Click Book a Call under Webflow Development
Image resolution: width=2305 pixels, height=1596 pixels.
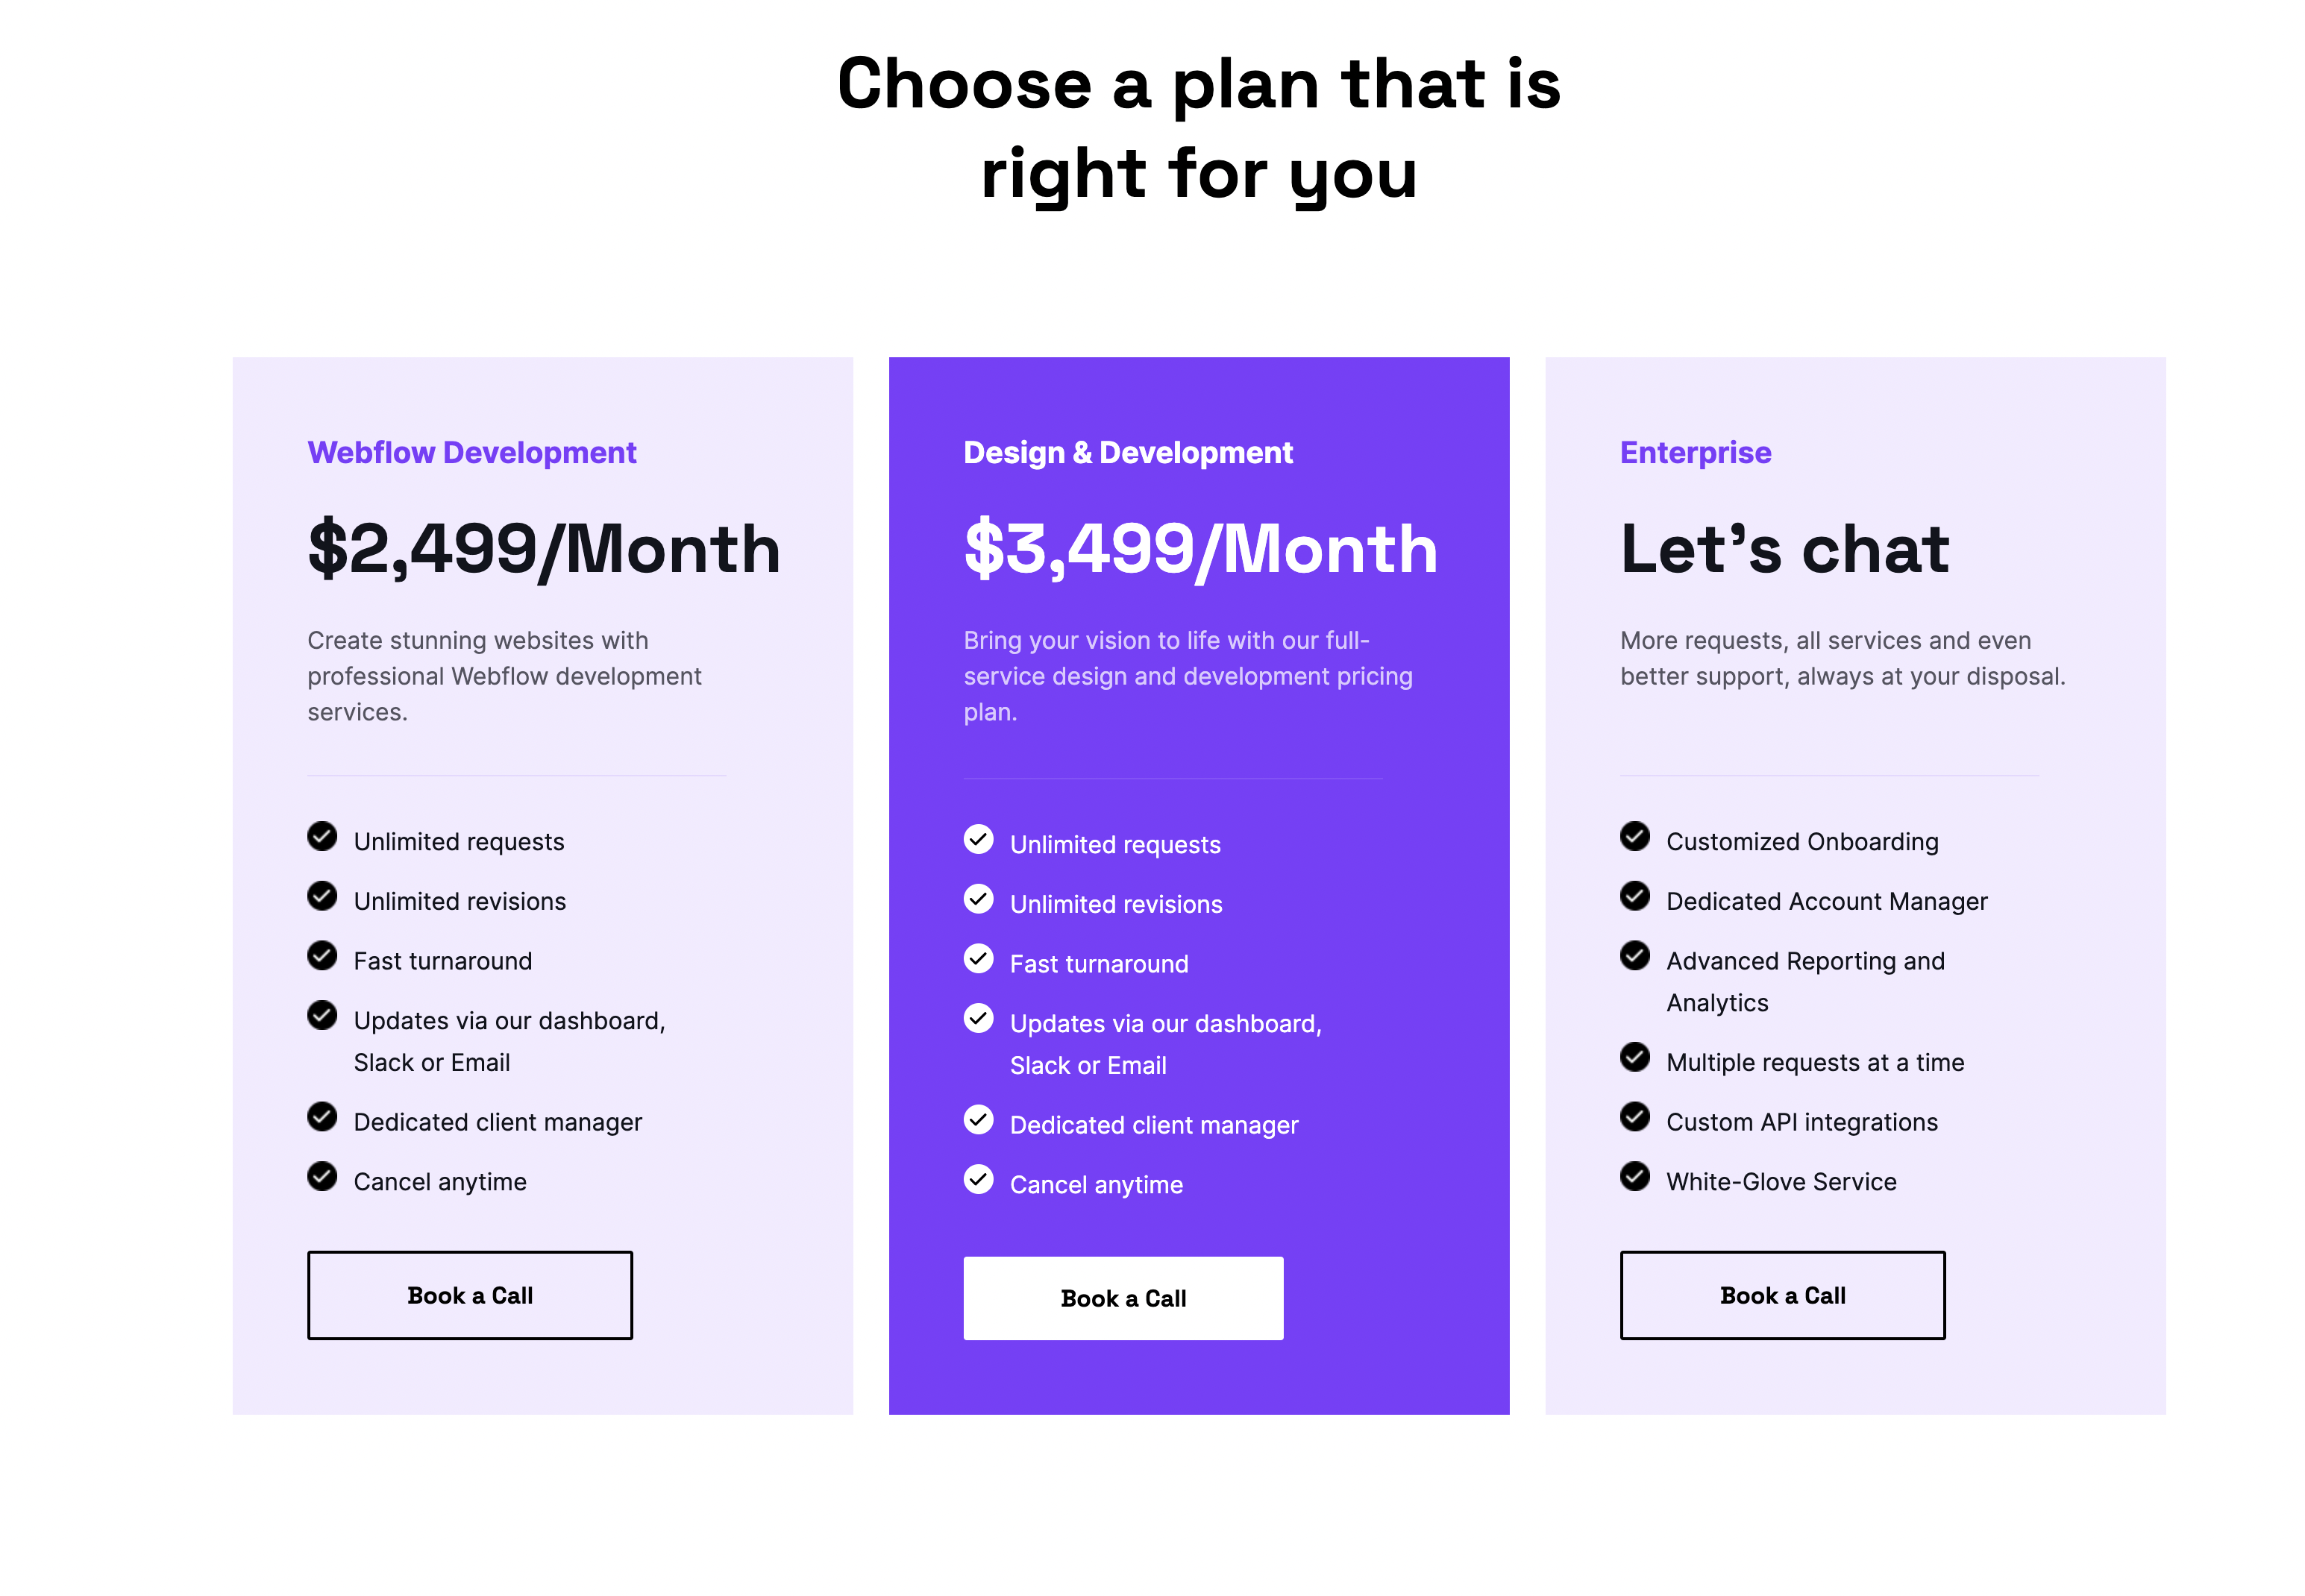[469, 1295]
